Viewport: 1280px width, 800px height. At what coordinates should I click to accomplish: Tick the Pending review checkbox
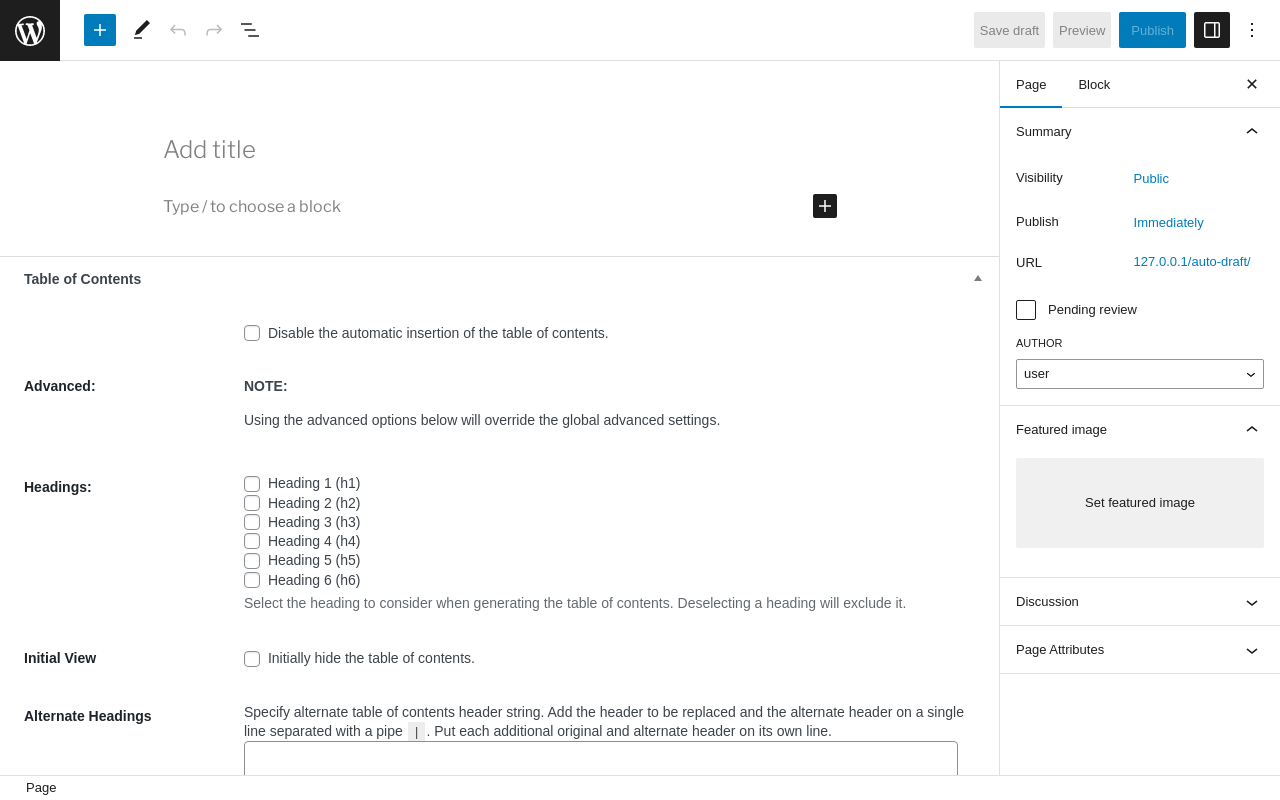(x=1026, y=310)
